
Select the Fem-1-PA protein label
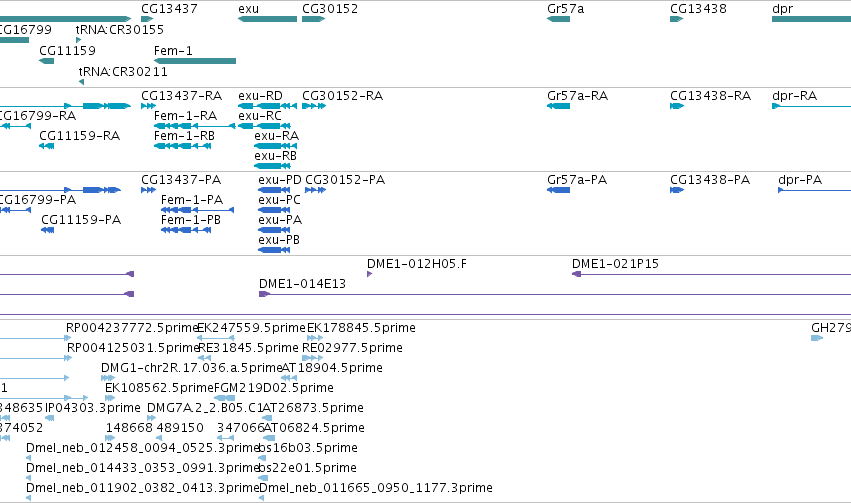tap(192, 200)
